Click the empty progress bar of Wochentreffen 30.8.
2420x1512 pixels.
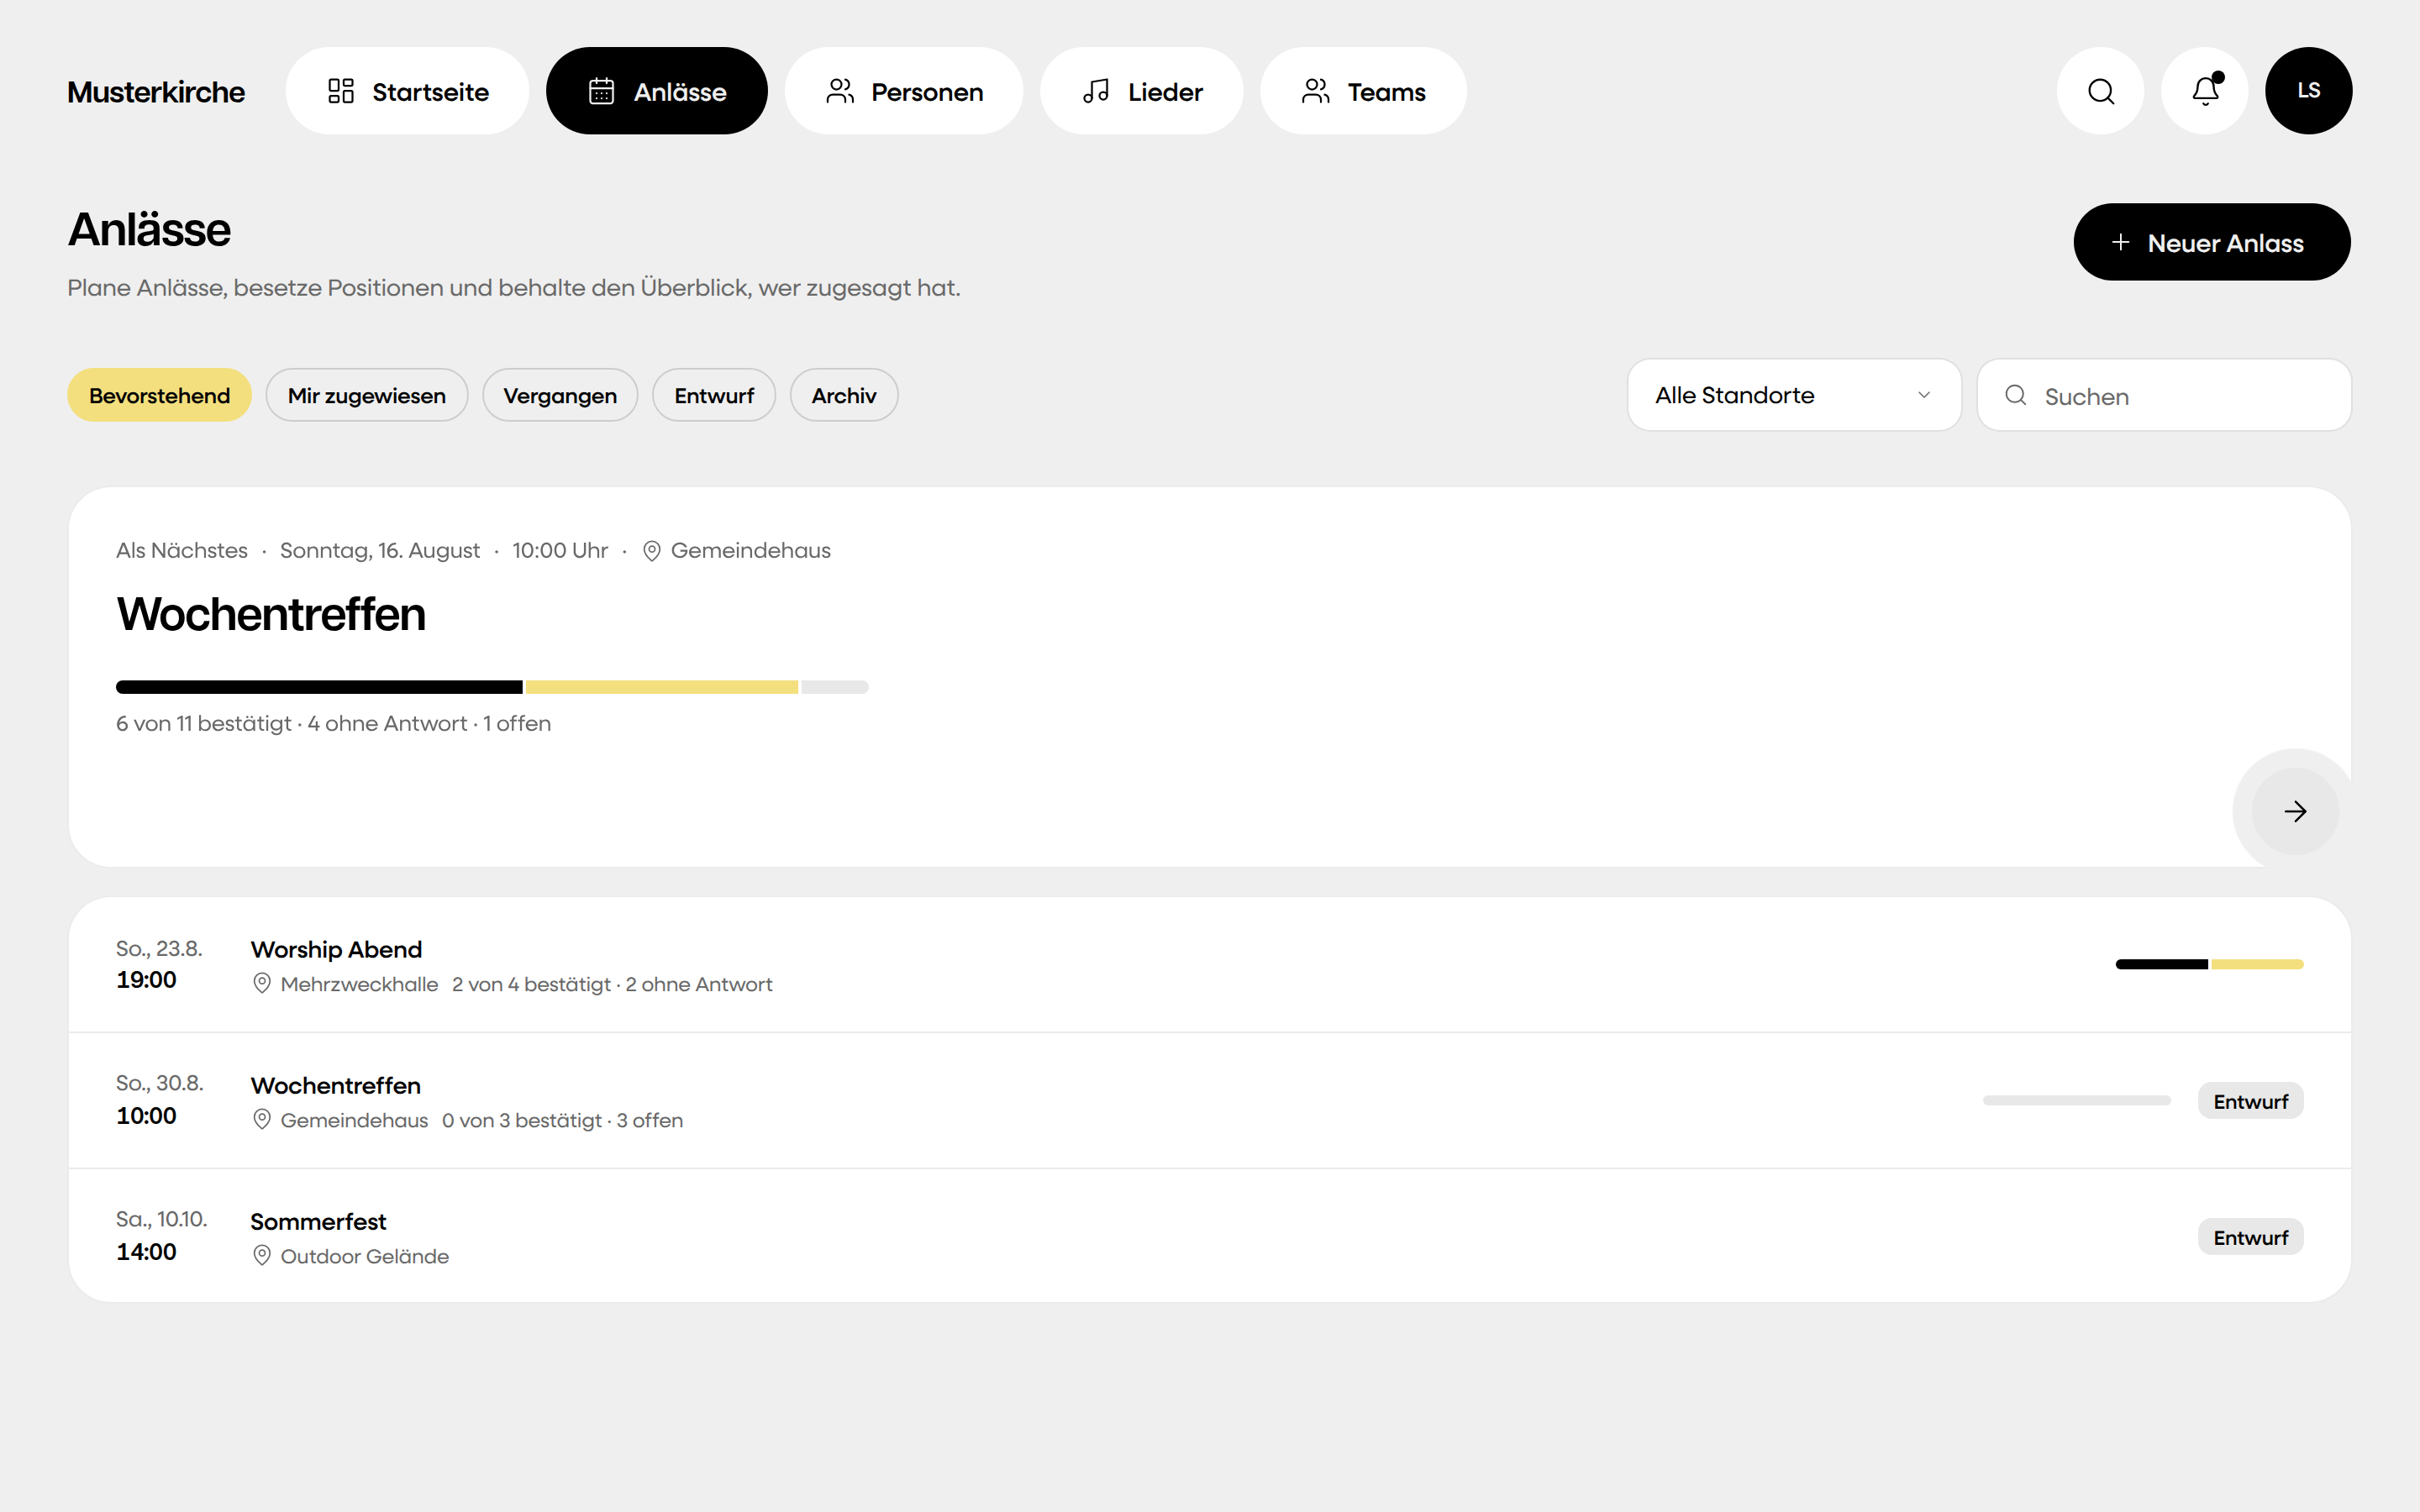pos(2077,1100)
